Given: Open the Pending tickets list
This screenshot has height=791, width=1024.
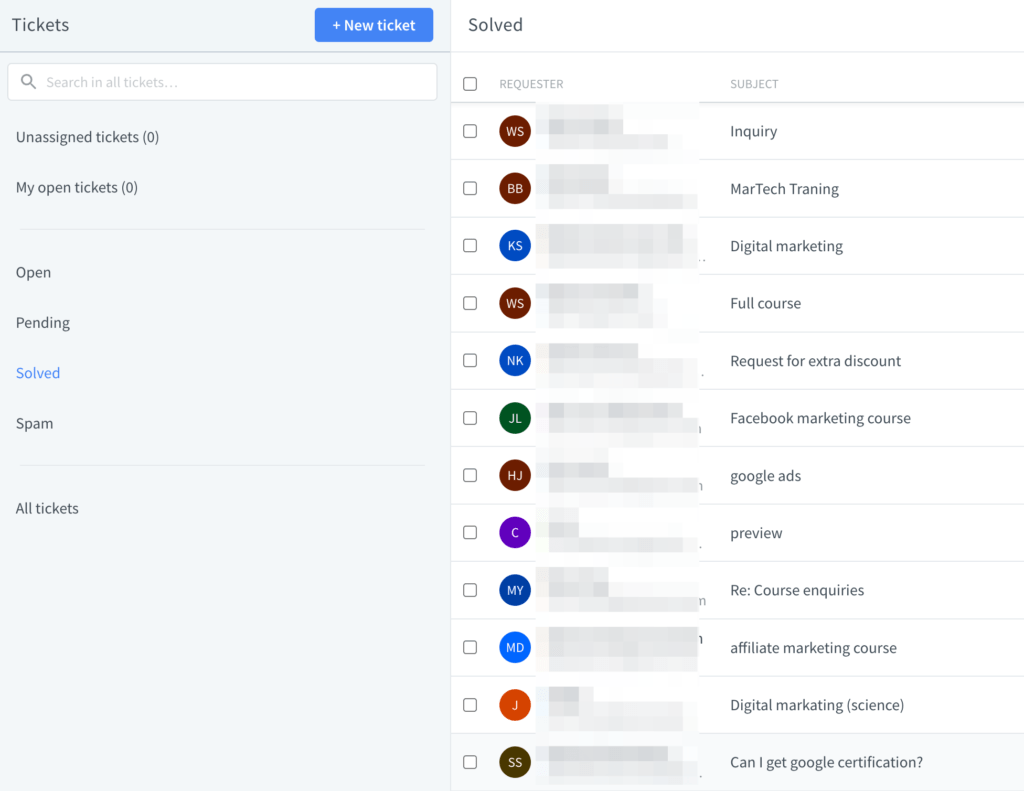Looking at the screenshot, I should (x=42, y=322).
